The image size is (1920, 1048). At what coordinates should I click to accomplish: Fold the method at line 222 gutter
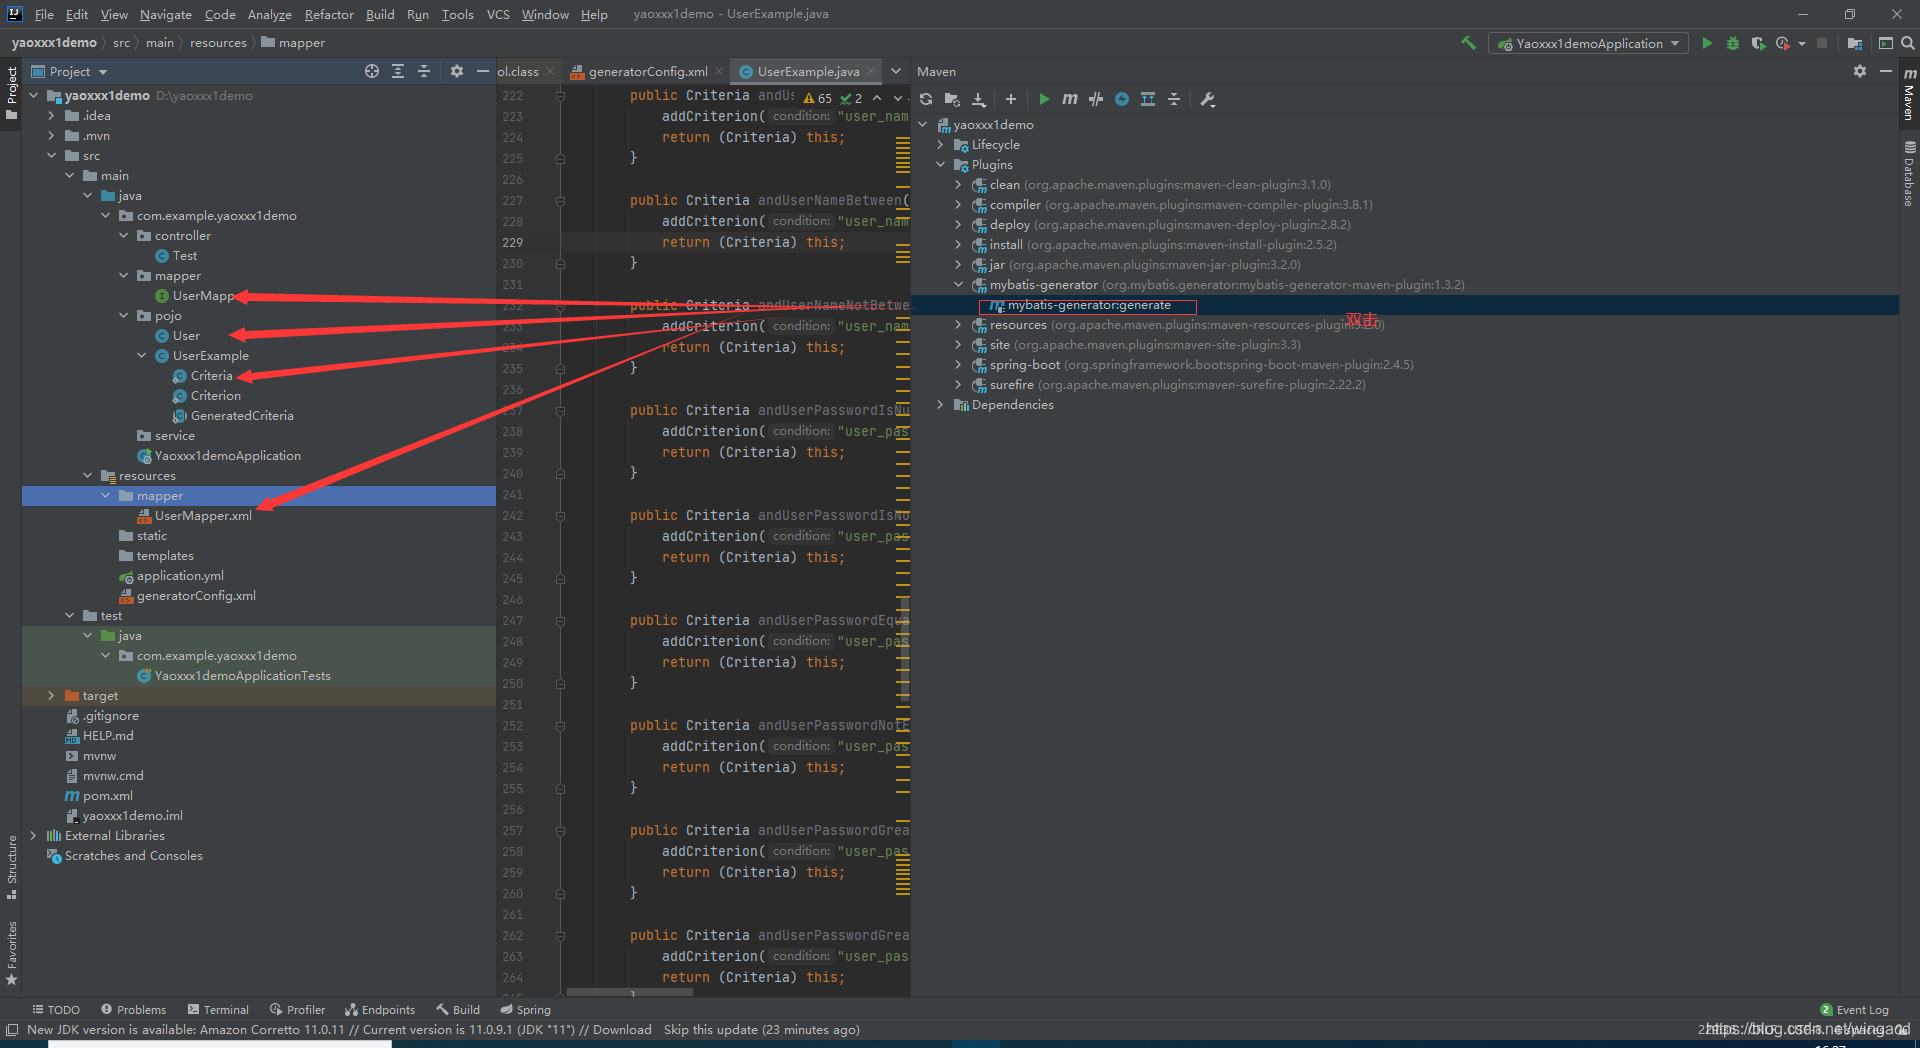coord(560,96)
